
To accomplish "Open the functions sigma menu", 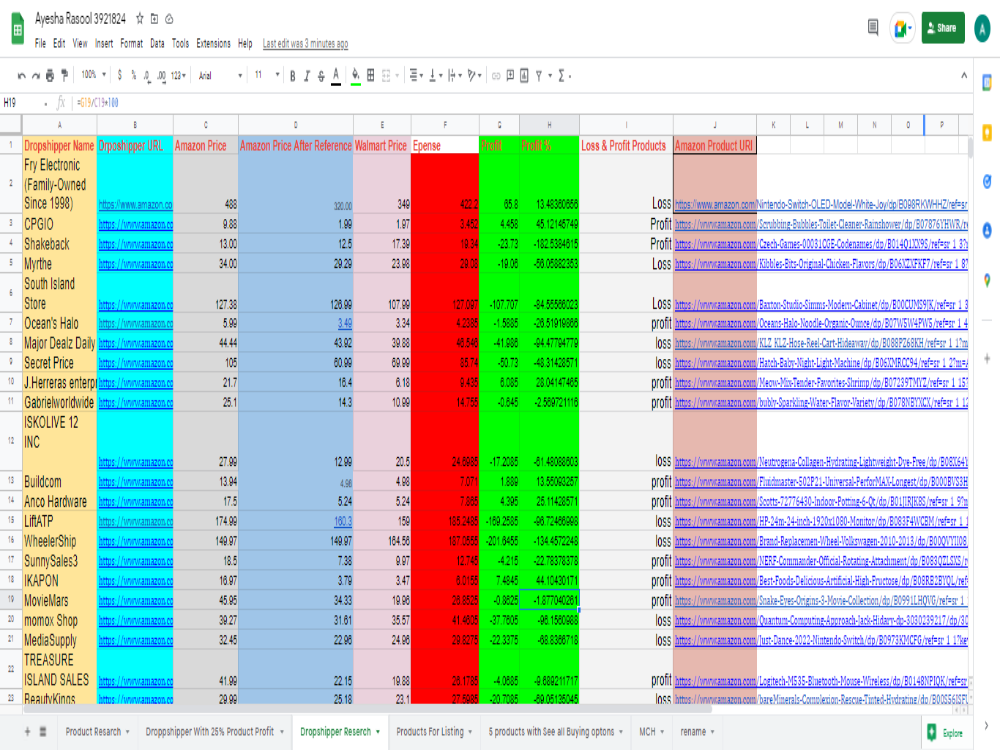I will pyautogui.click(x=561, y=76).
